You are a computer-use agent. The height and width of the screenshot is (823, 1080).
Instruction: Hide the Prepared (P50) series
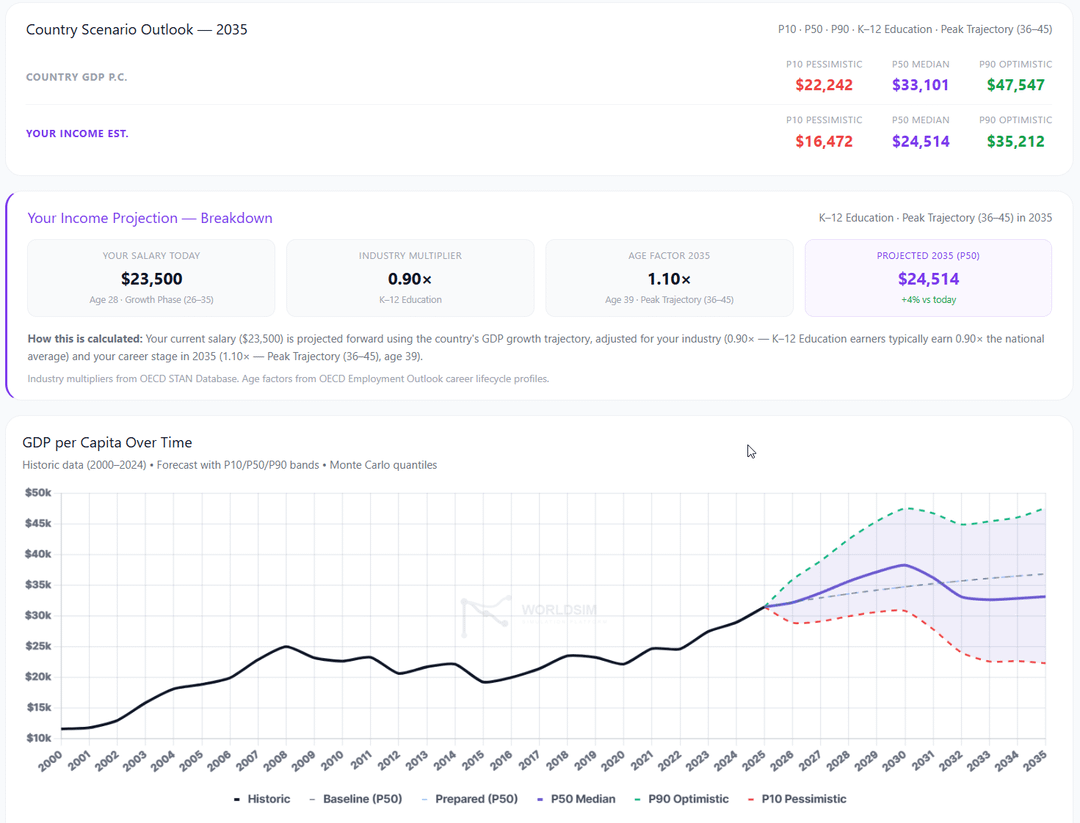(469, 799)
